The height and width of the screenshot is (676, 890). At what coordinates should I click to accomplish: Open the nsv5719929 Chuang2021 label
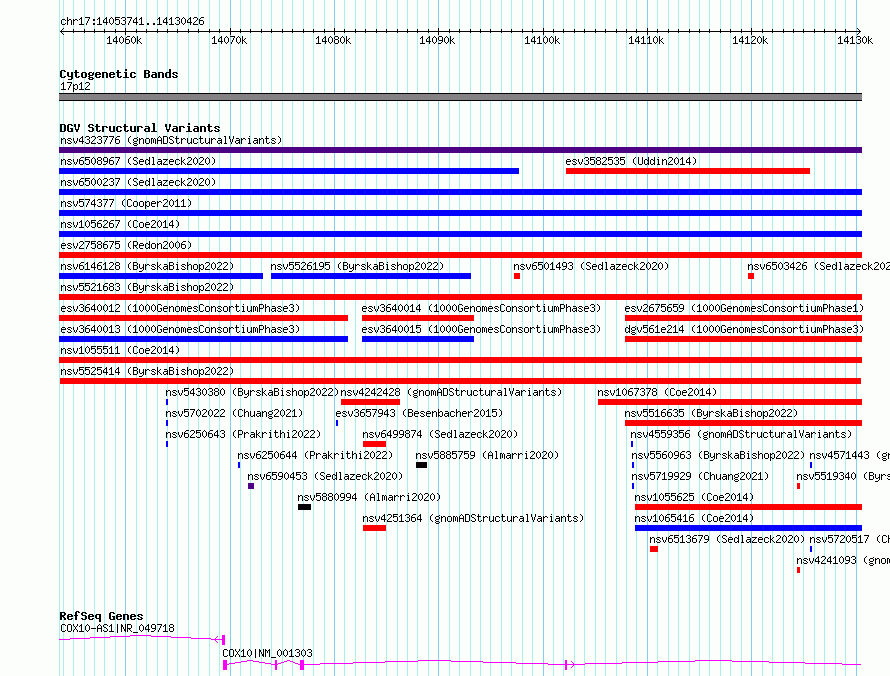pos(700,476)
